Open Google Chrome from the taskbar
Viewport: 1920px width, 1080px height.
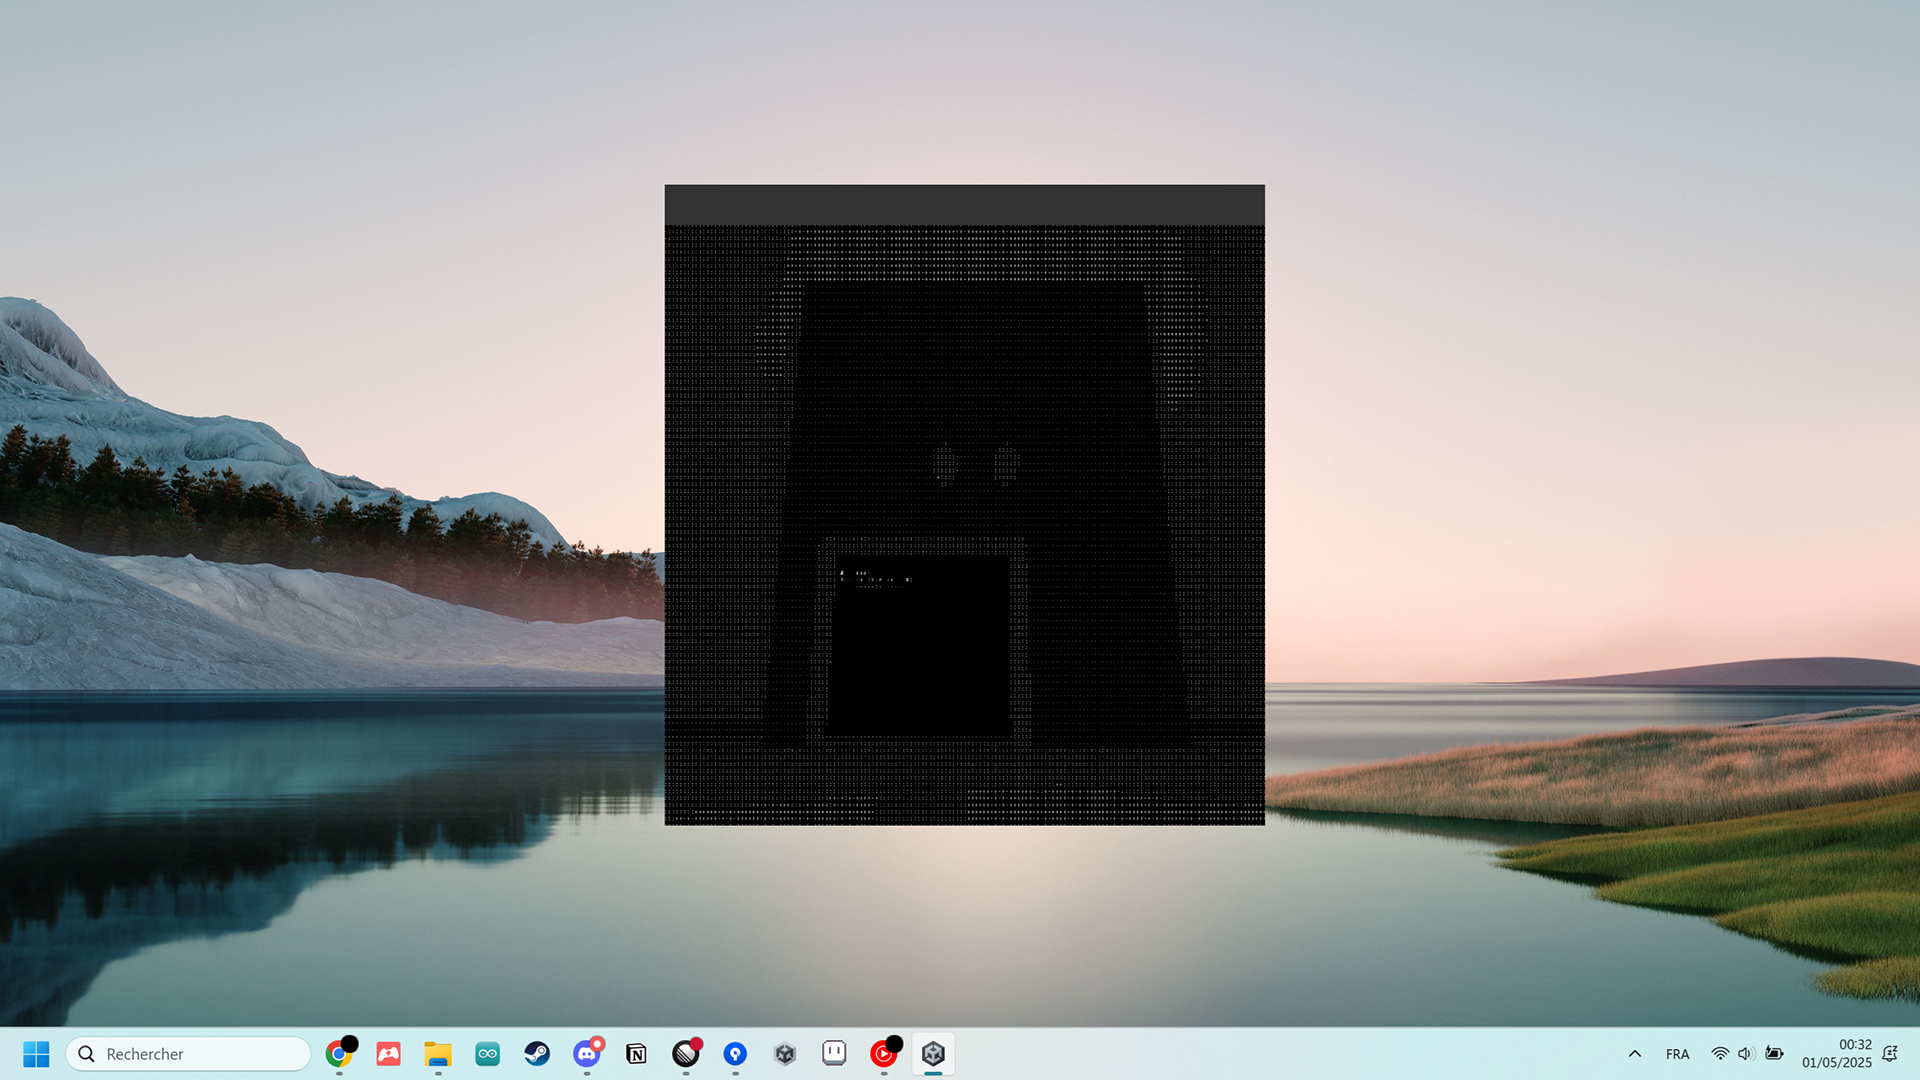coord(339,1054)
